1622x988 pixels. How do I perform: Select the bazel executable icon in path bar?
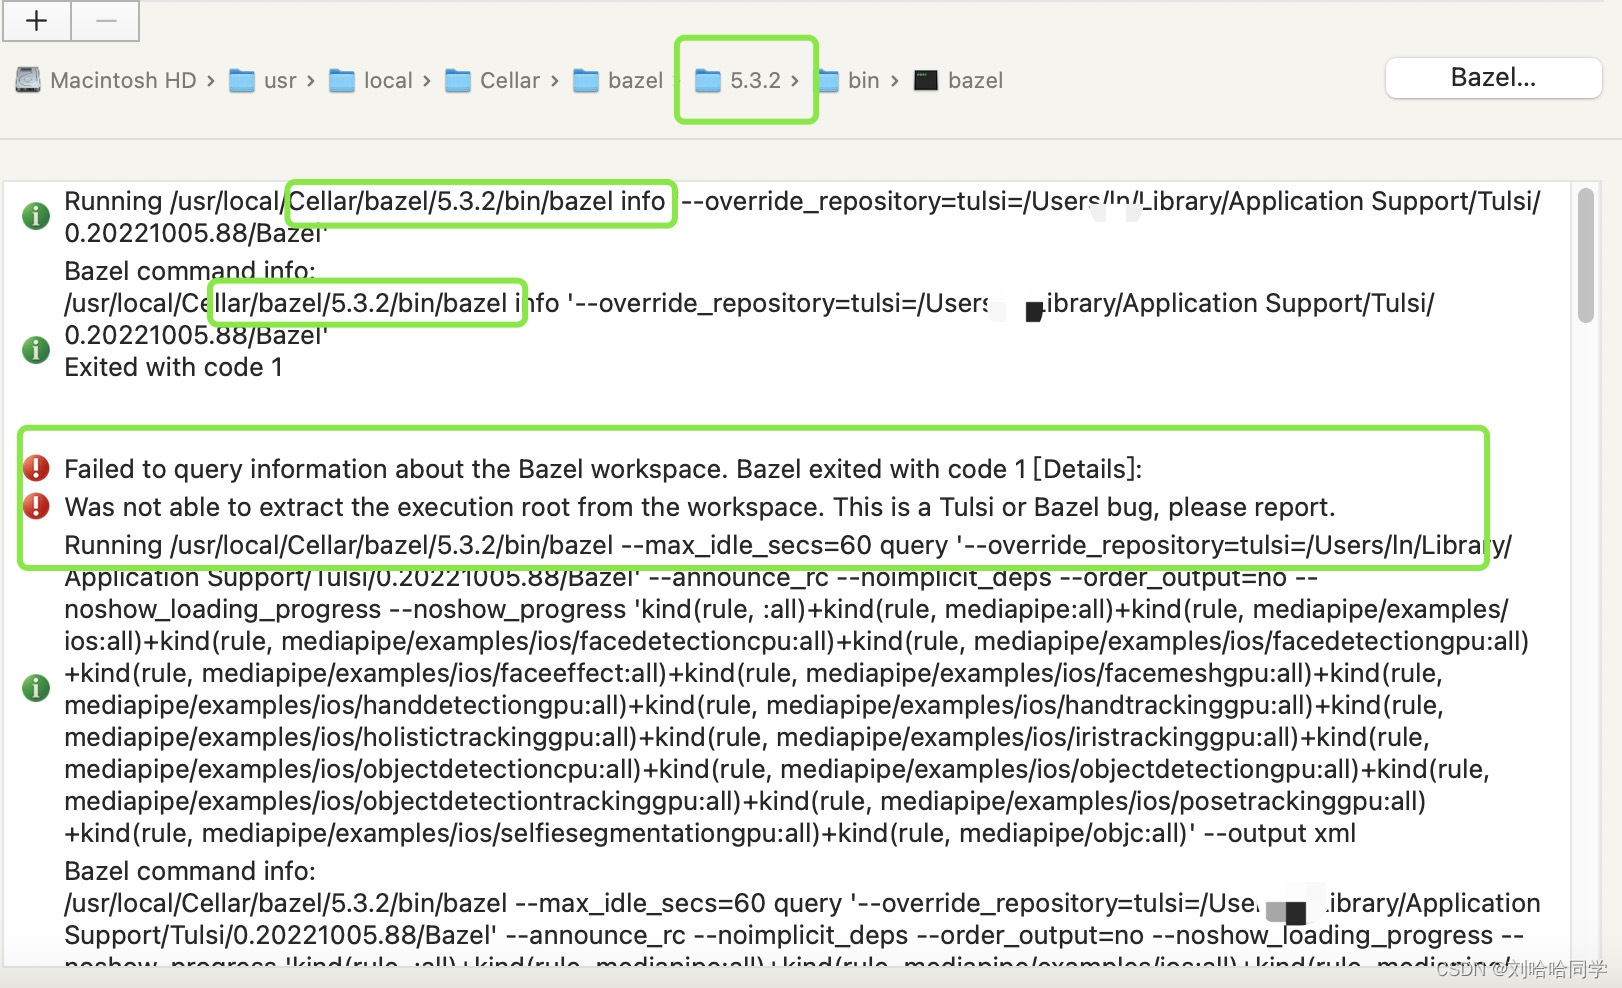(x=926, y=80)
